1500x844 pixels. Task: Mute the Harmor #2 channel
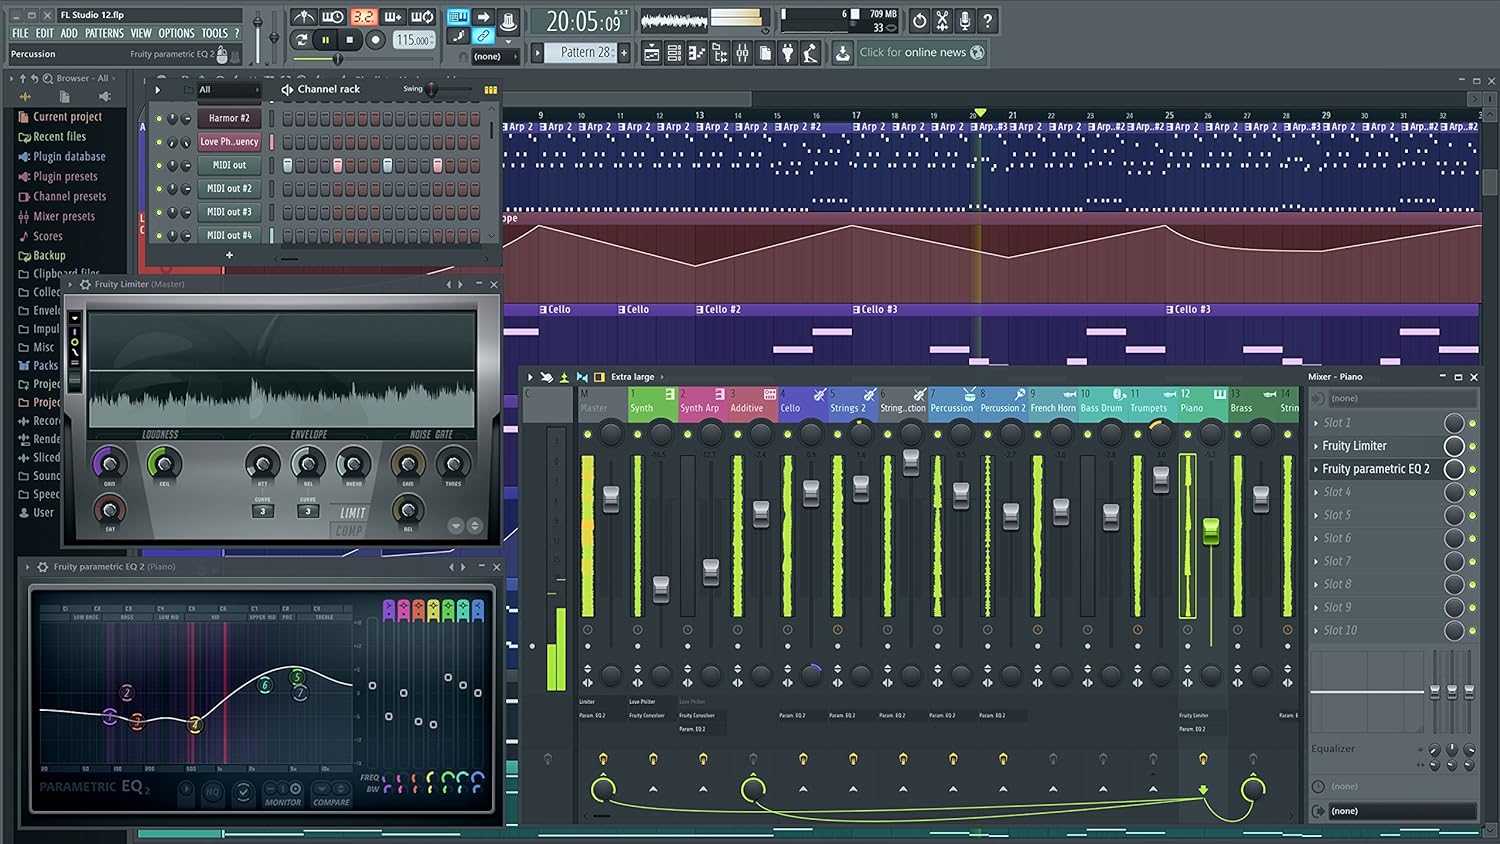tap(160, 117)
